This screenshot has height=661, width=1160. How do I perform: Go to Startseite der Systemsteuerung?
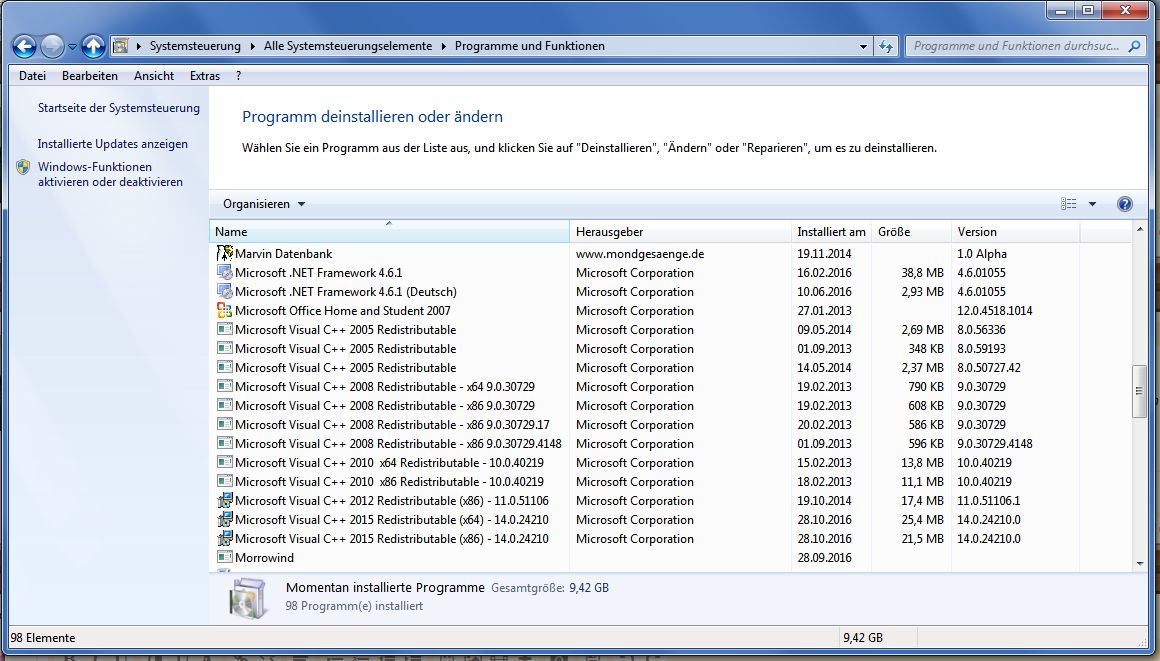point(118,108)
